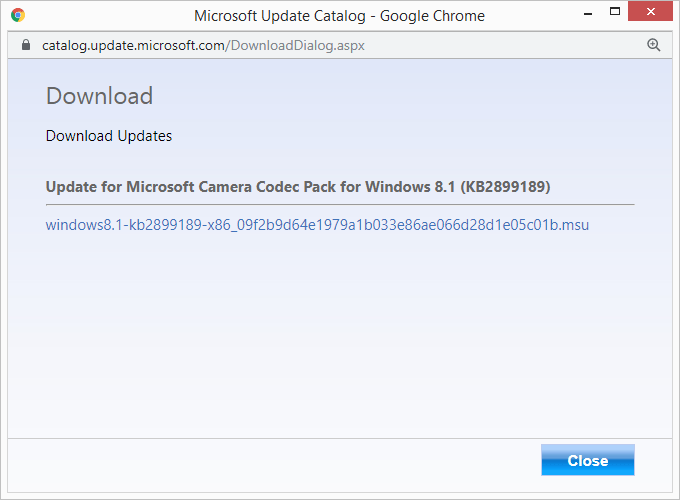This screenshot has height=500, width=680.
Task: Click the KB2899189 number in the update title
Action: [x=506, y=187]
